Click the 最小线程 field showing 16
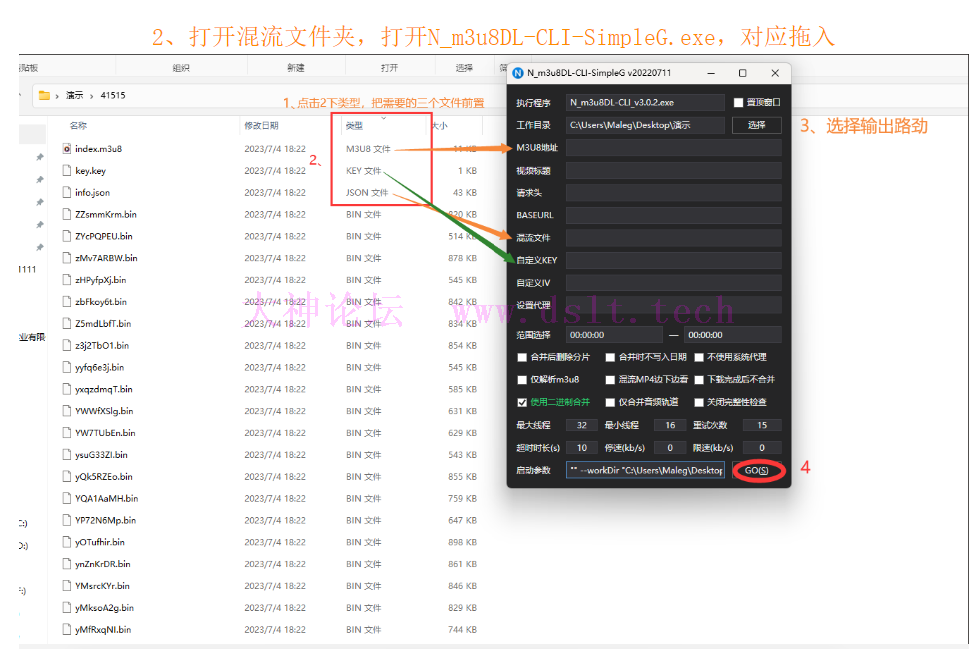 [670, 425]
